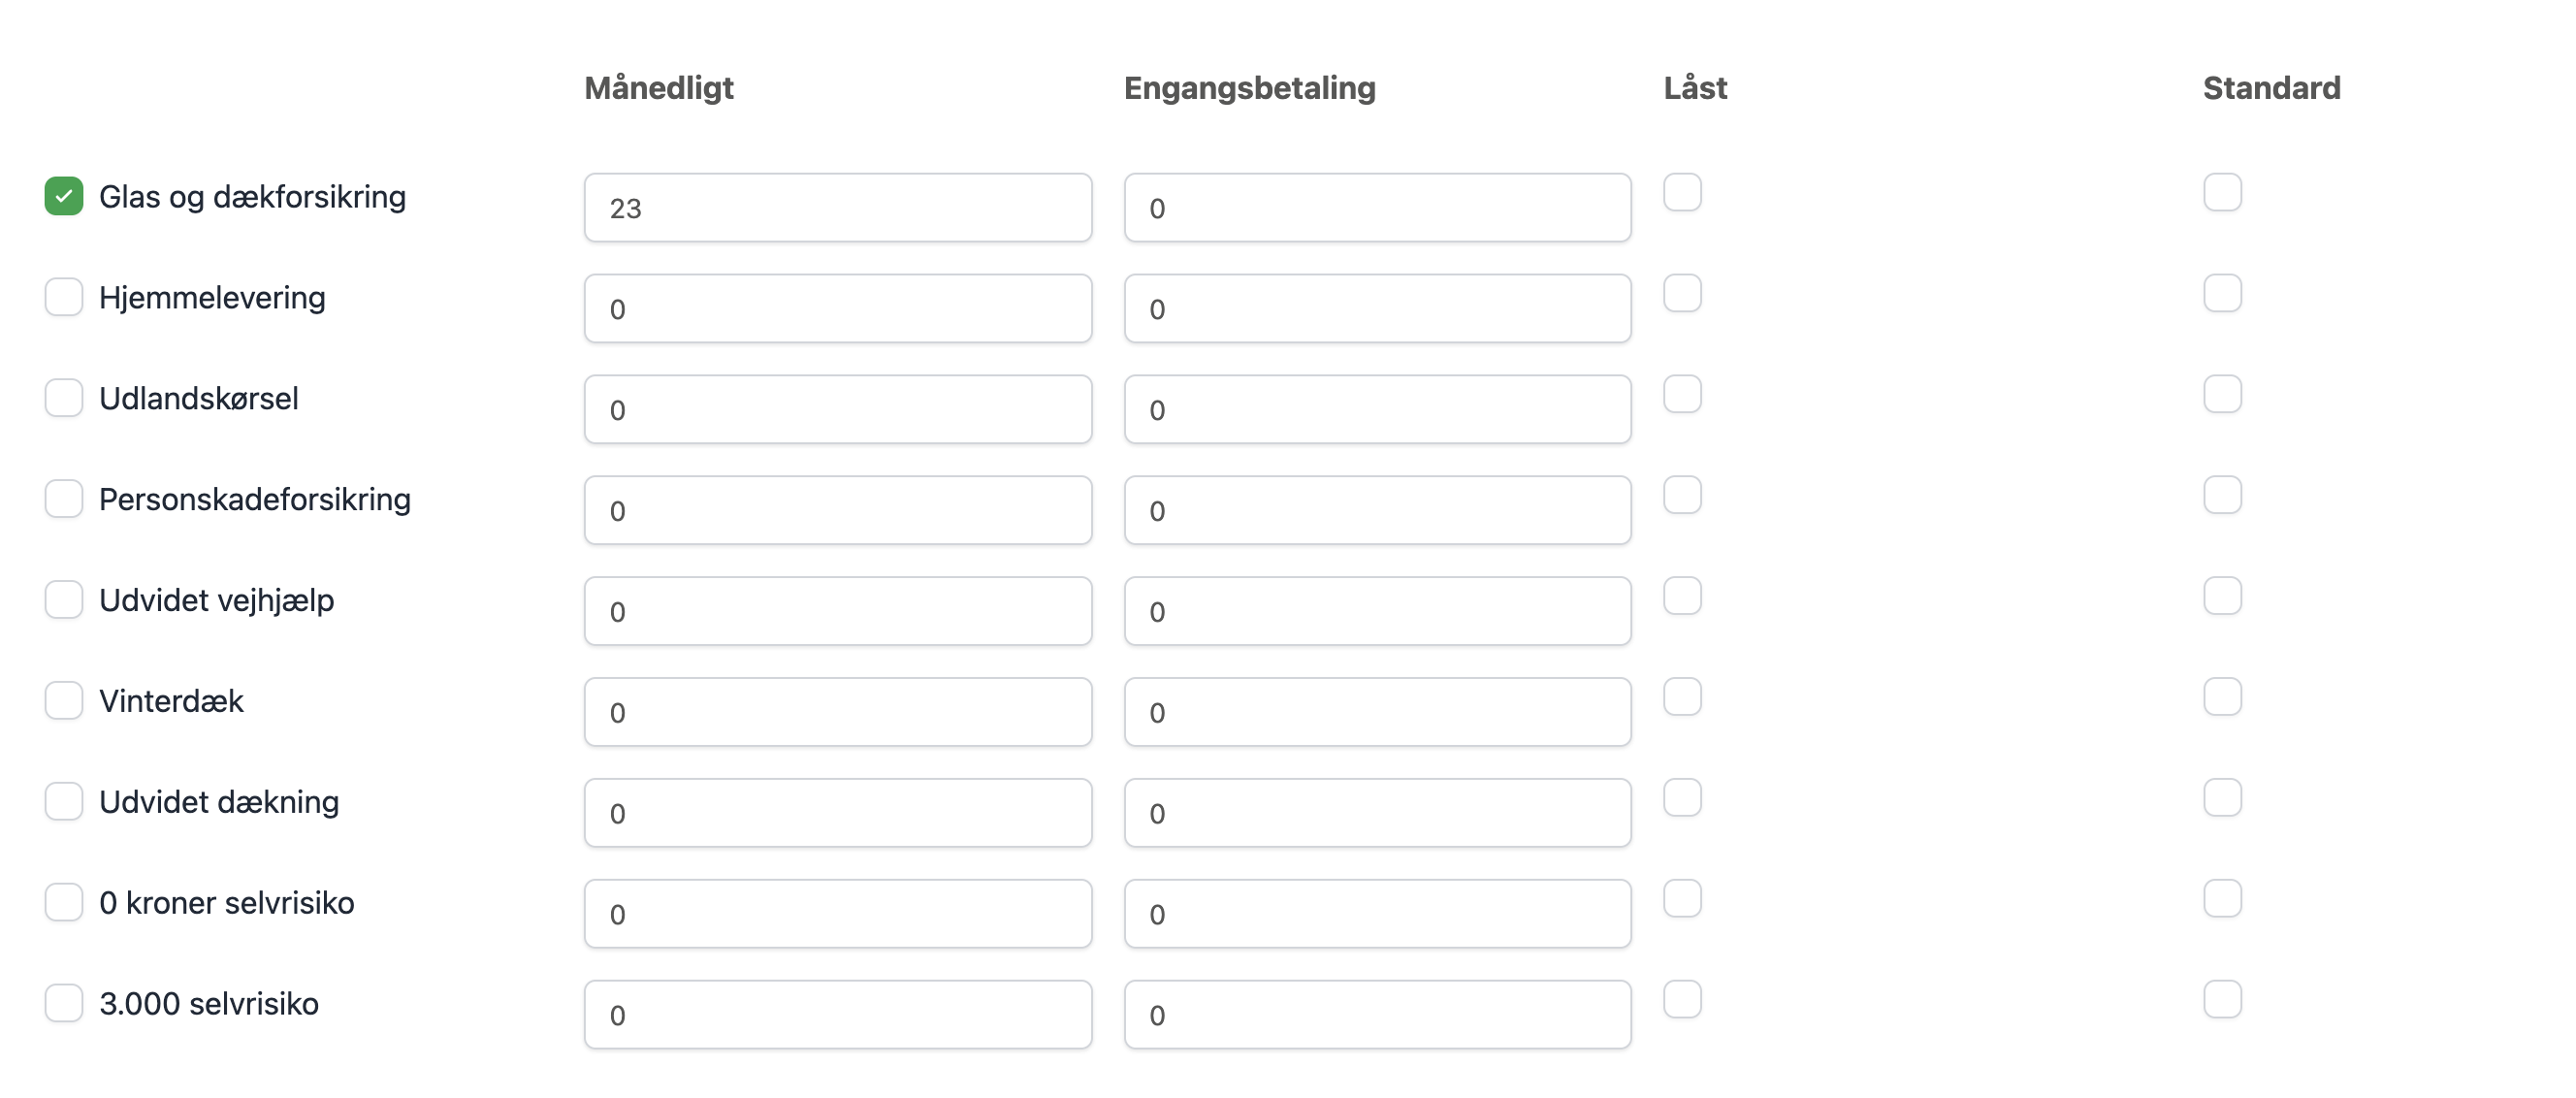2576x1098 pixels.
Task: Click Månedligt field for Glas og dækforsikring
Action: pyautogui.click(x=837, y=208)
